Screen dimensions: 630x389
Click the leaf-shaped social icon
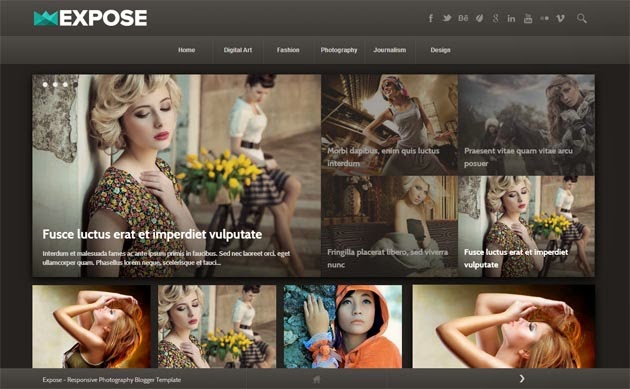pyautogui.click(x=479, y=18)
